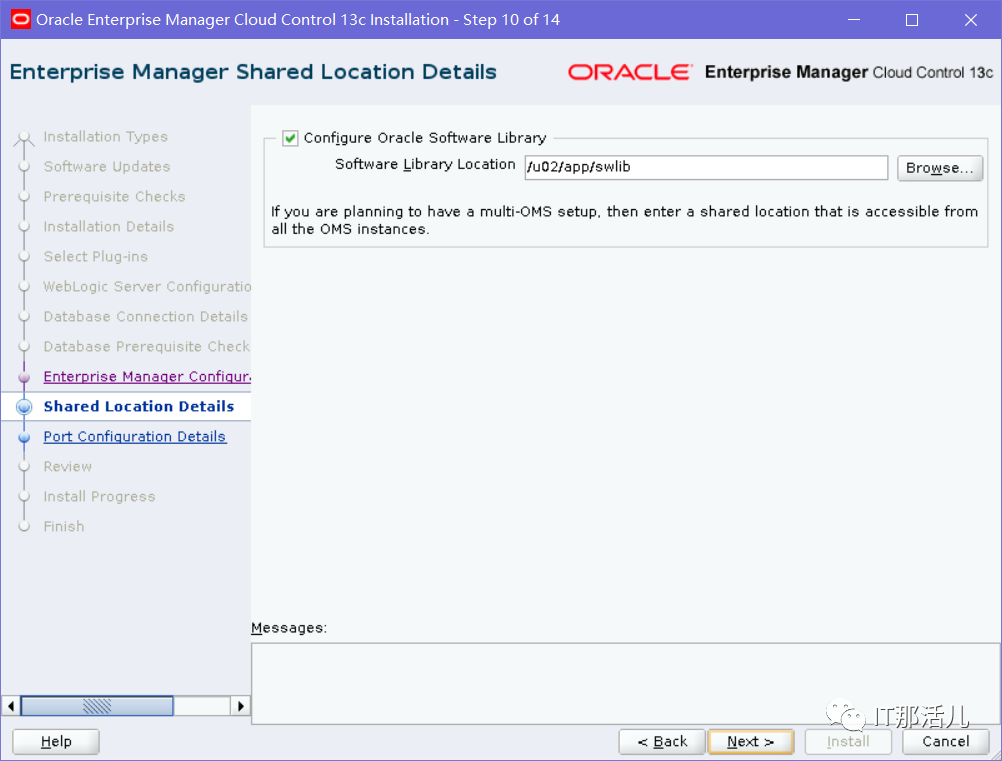Click the Oracle icon in title bar
1002x761 pixels.
(20, 19)
